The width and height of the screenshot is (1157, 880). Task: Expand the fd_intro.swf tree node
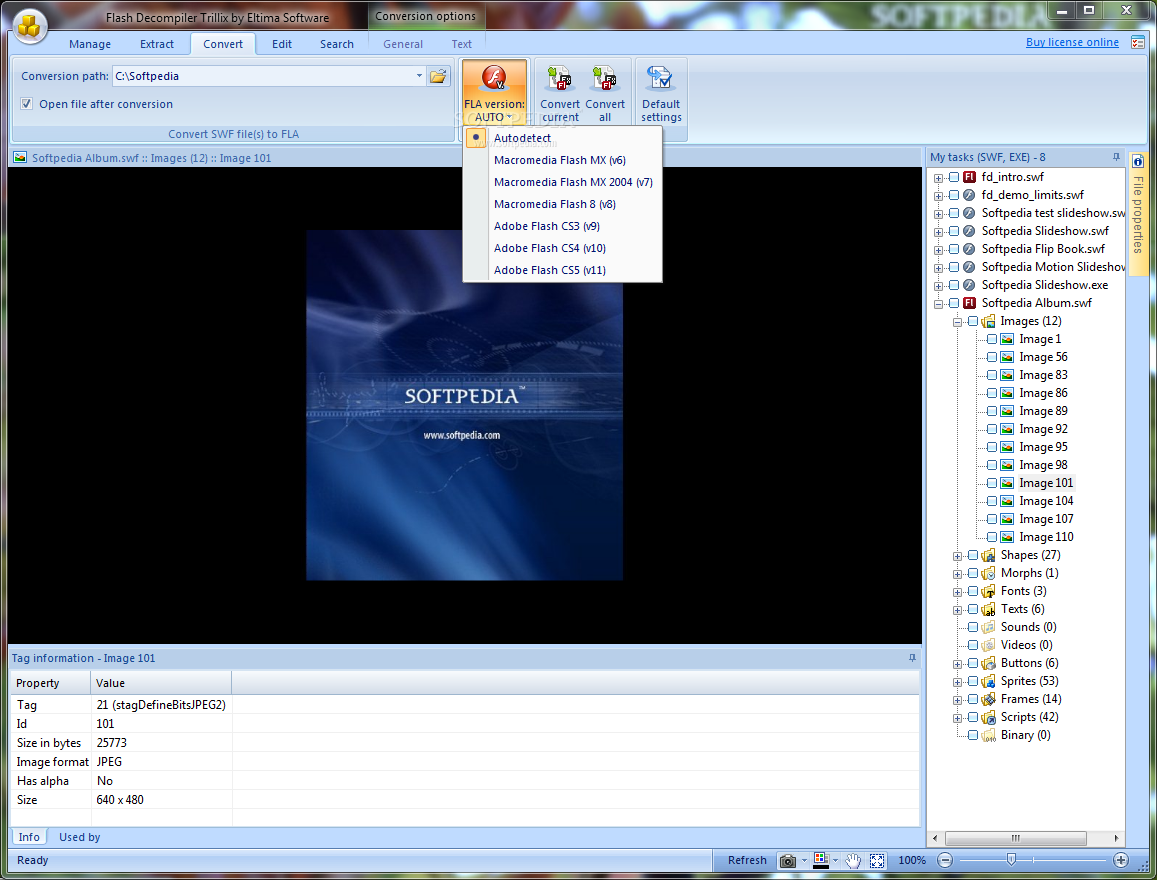[939, 178]
